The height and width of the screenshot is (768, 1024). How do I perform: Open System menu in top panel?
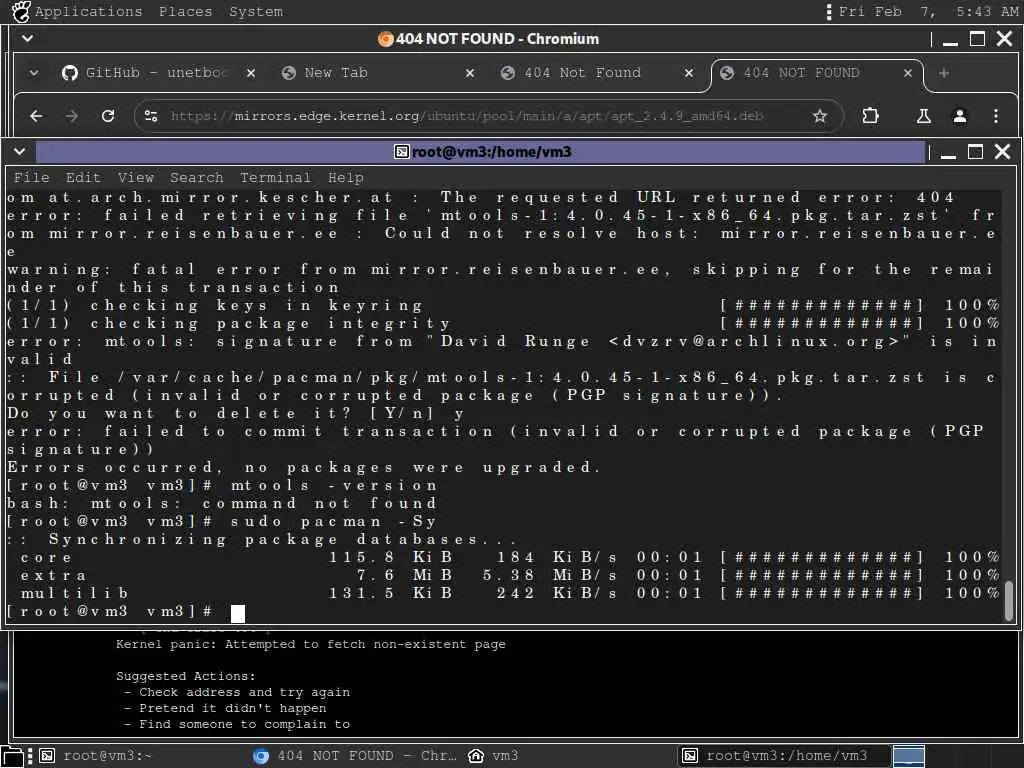point(255,12)
